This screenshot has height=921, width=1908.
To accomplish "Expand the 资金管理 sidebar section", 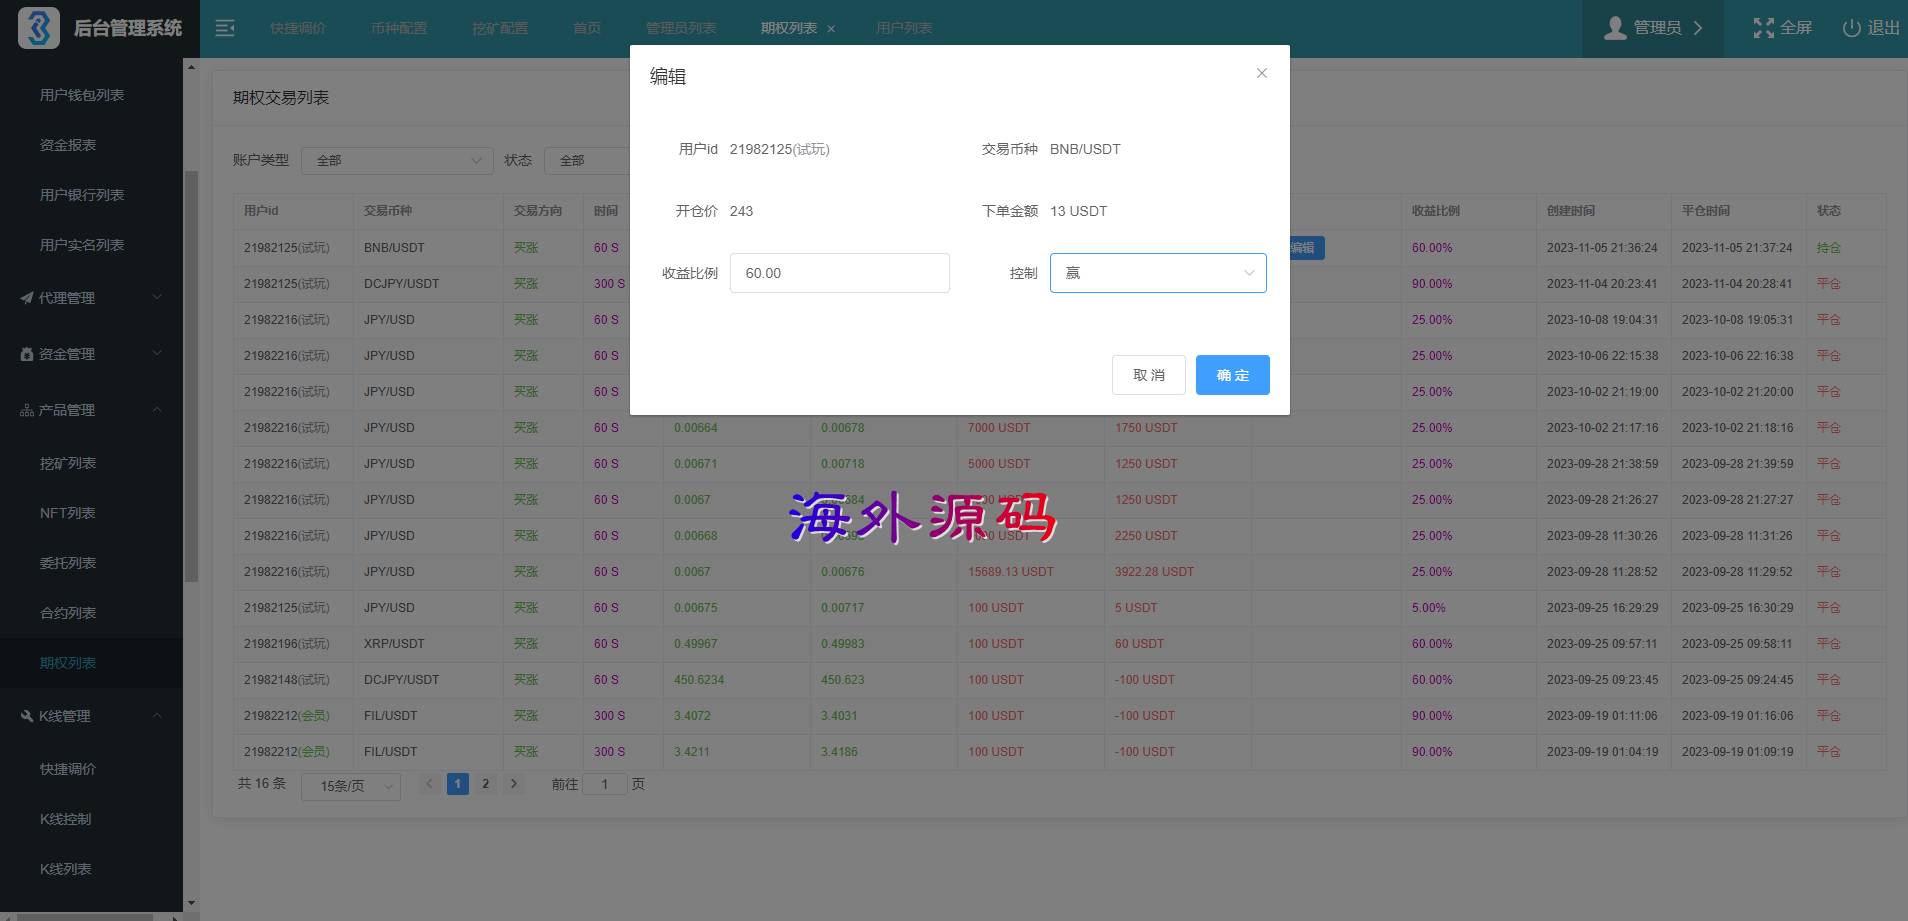I will point(91,354).
